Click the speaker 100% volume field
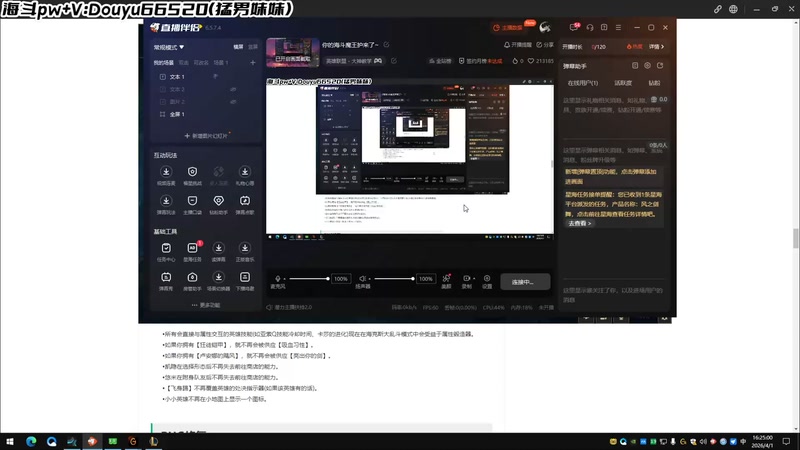Screen dimensions: 800x450 [426, 279]
